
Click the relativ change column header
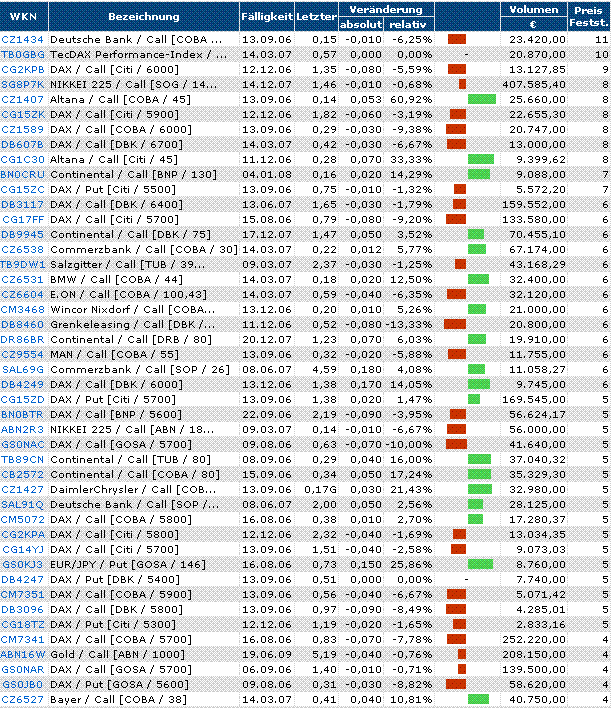coord(408,24)
